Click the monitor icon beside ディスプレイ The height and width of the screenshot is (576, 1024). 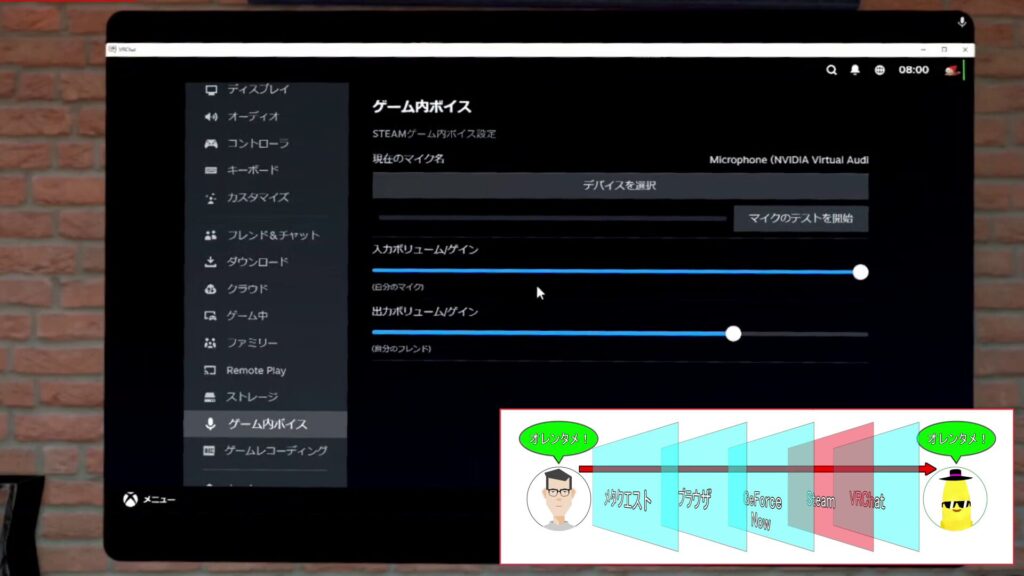(211, 89)
